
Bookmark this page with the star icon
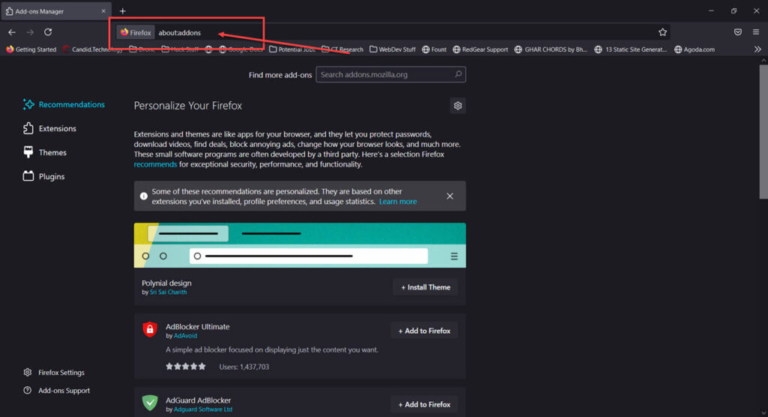pyautogui.click(x=663, y=32)
